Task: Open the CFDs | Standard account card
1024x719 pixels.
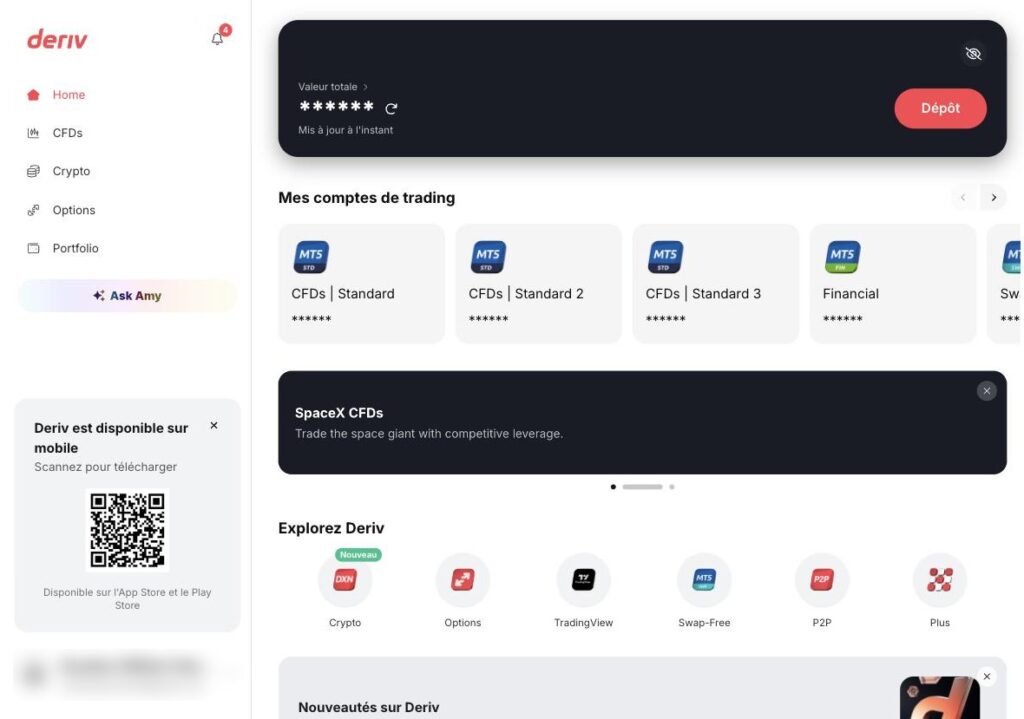Action: [361, 283]
